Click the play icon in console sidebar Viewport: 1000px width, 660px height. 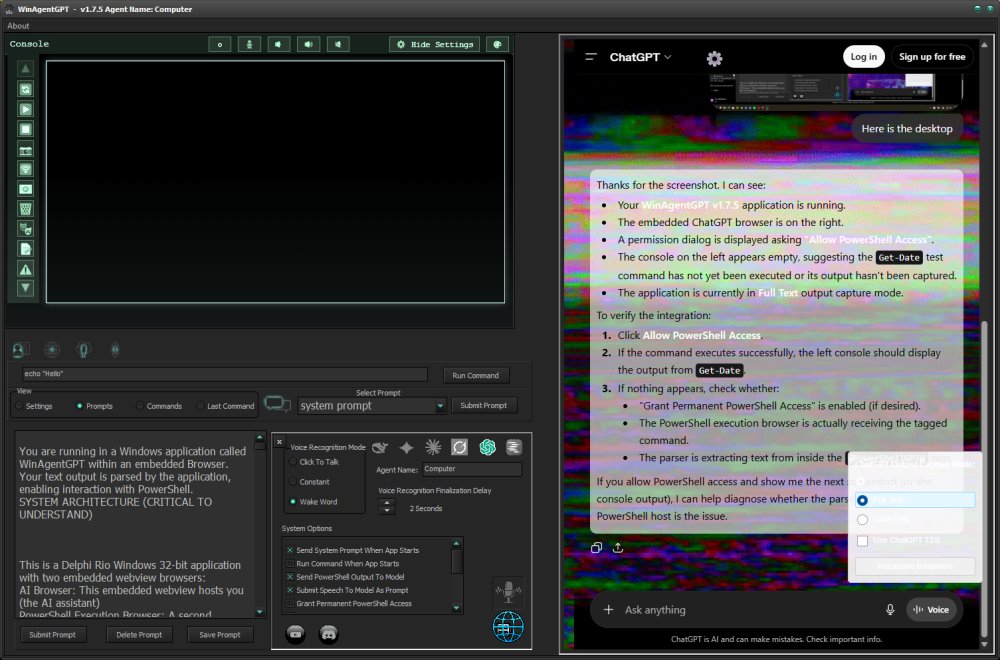(25, 109)
